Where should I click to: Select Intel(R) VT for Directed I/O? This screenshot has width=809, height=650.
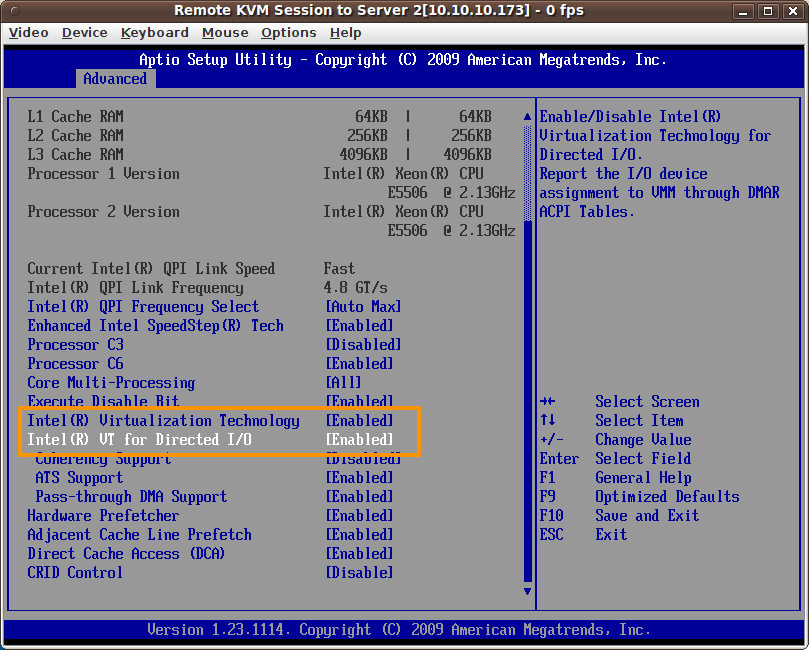(139, 440)
